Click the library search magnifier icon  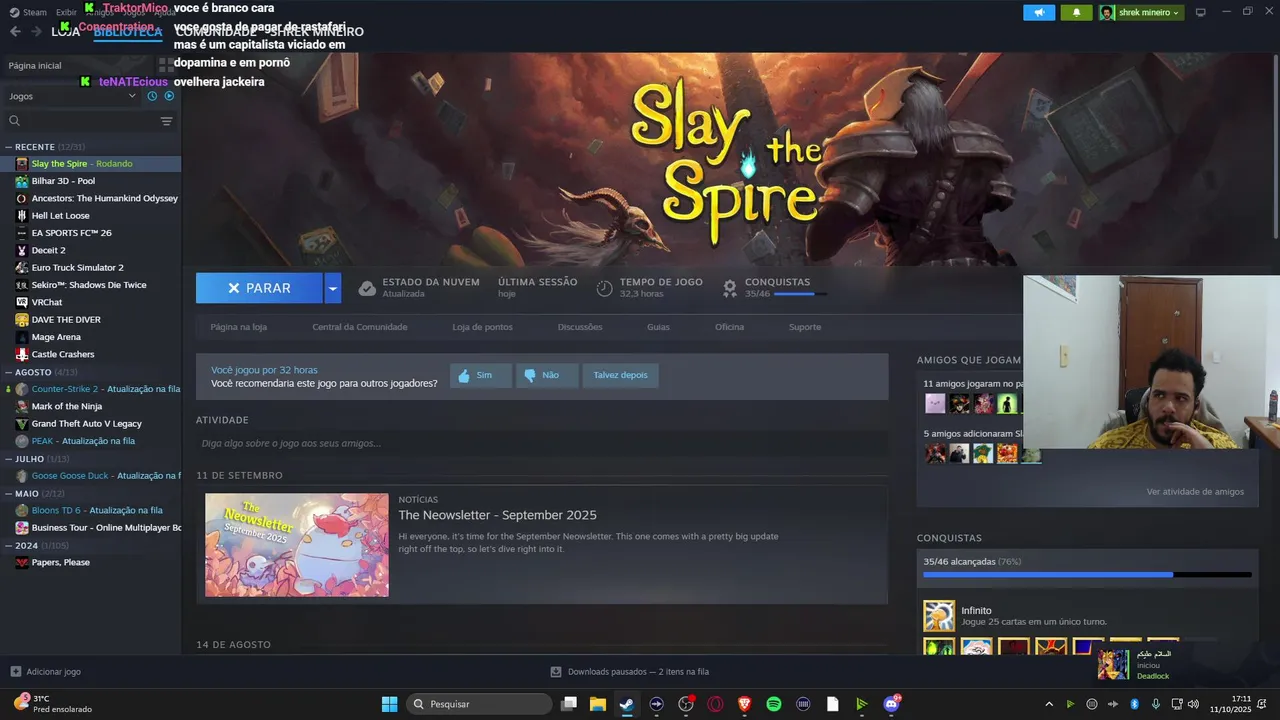click(14, 121)
